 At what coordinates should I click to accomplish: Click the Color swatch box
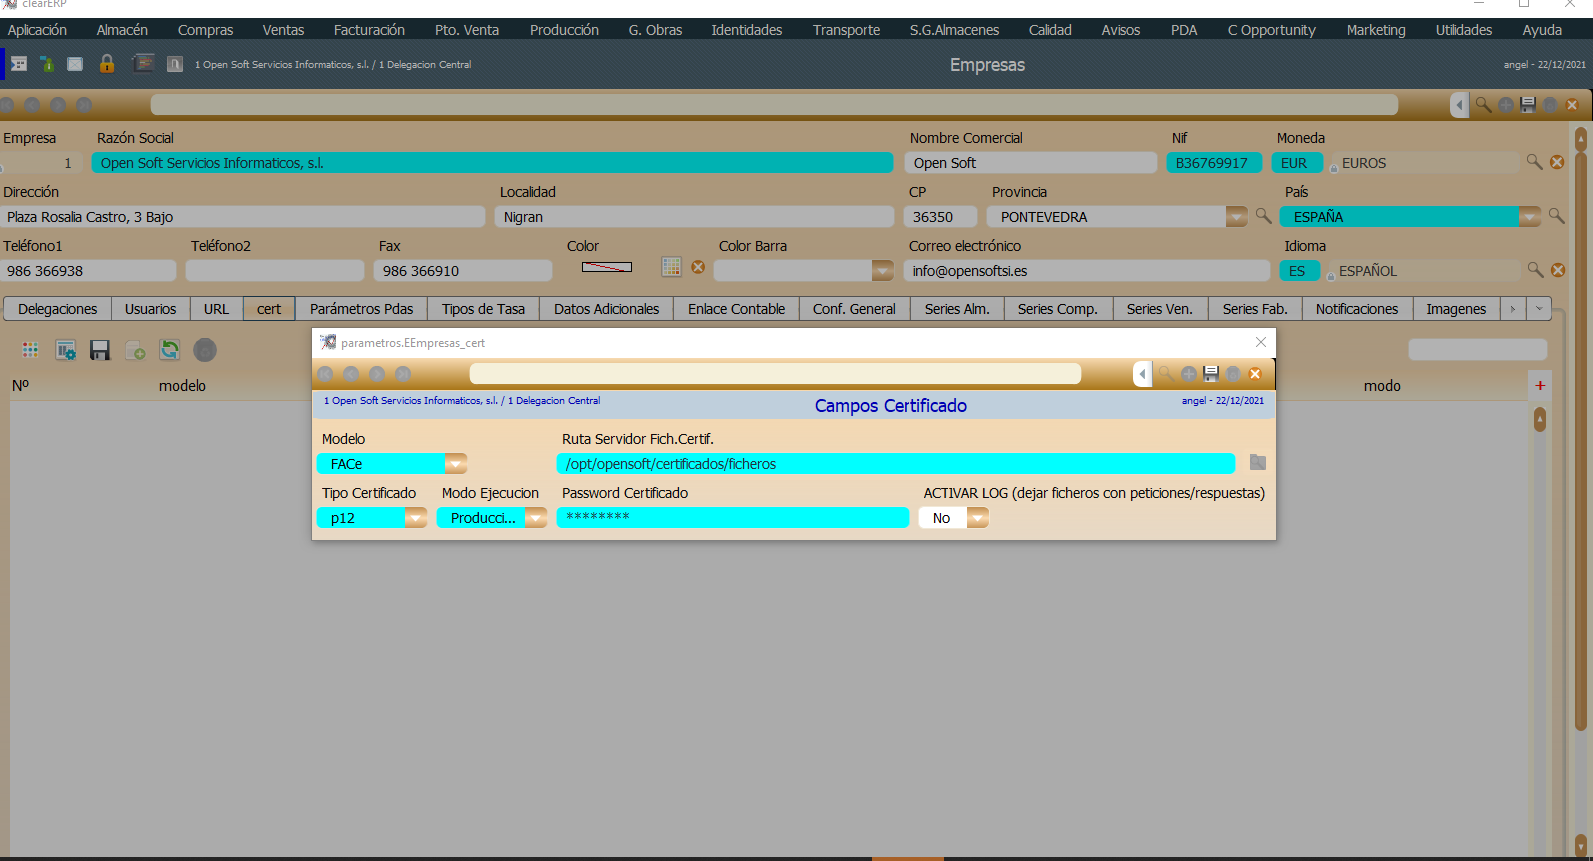click(607, 267)
